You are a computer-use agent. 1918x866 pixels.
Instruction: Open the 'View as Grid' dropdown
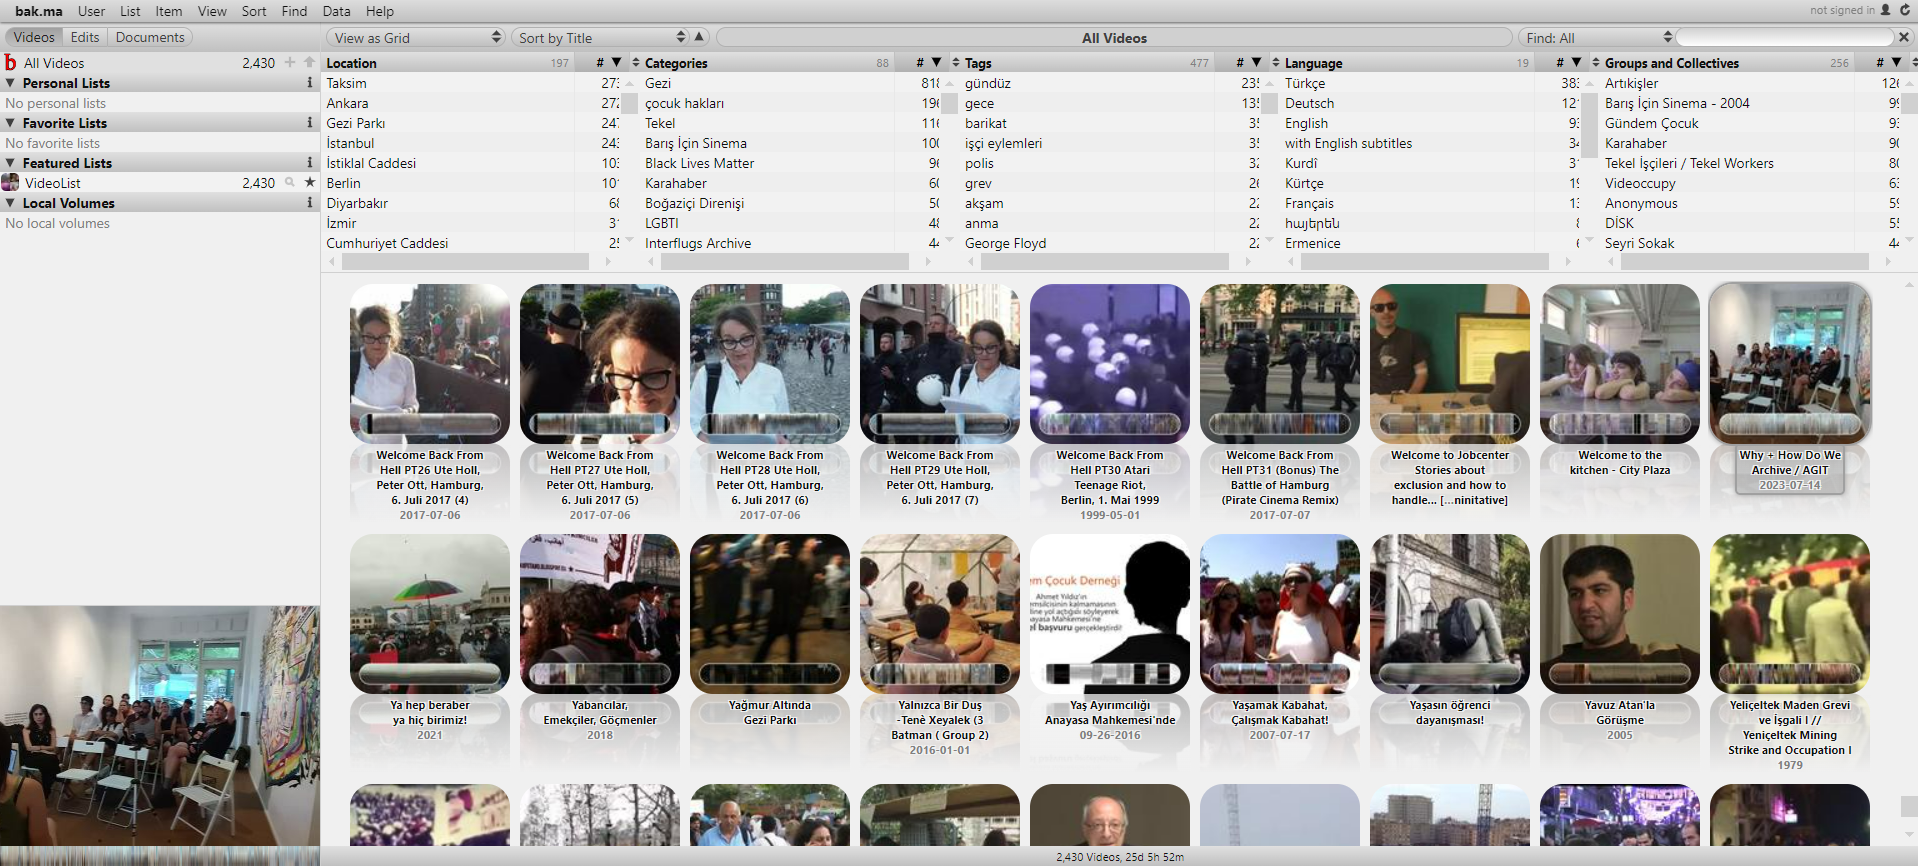(x=415, y=37)
